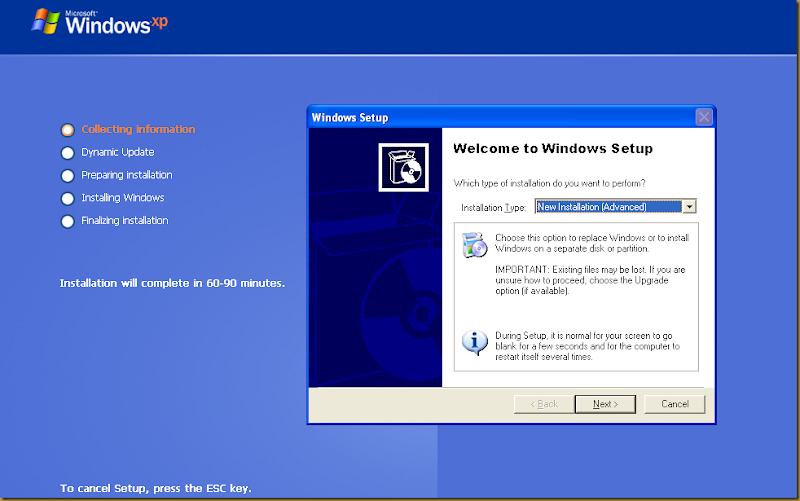This screenshot has height=501, width=800.
Task: Click the 'During Setup, it is normal' note
Action: pos(587,346)
